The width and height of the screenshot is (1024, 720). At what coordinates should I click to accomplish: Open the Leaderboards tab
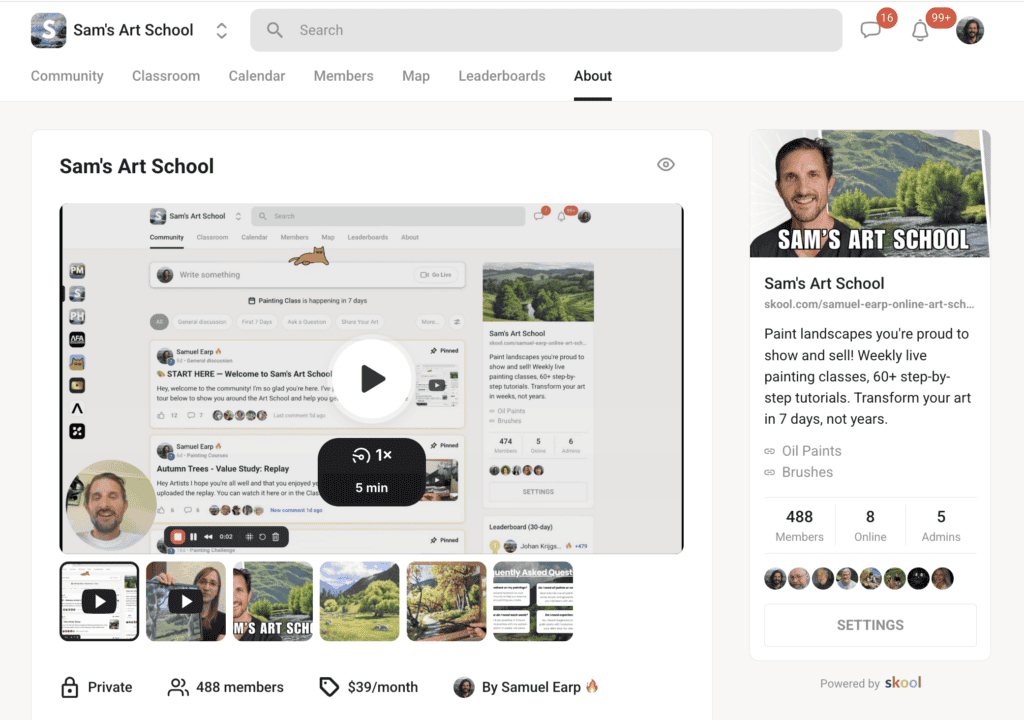[502, 76]
